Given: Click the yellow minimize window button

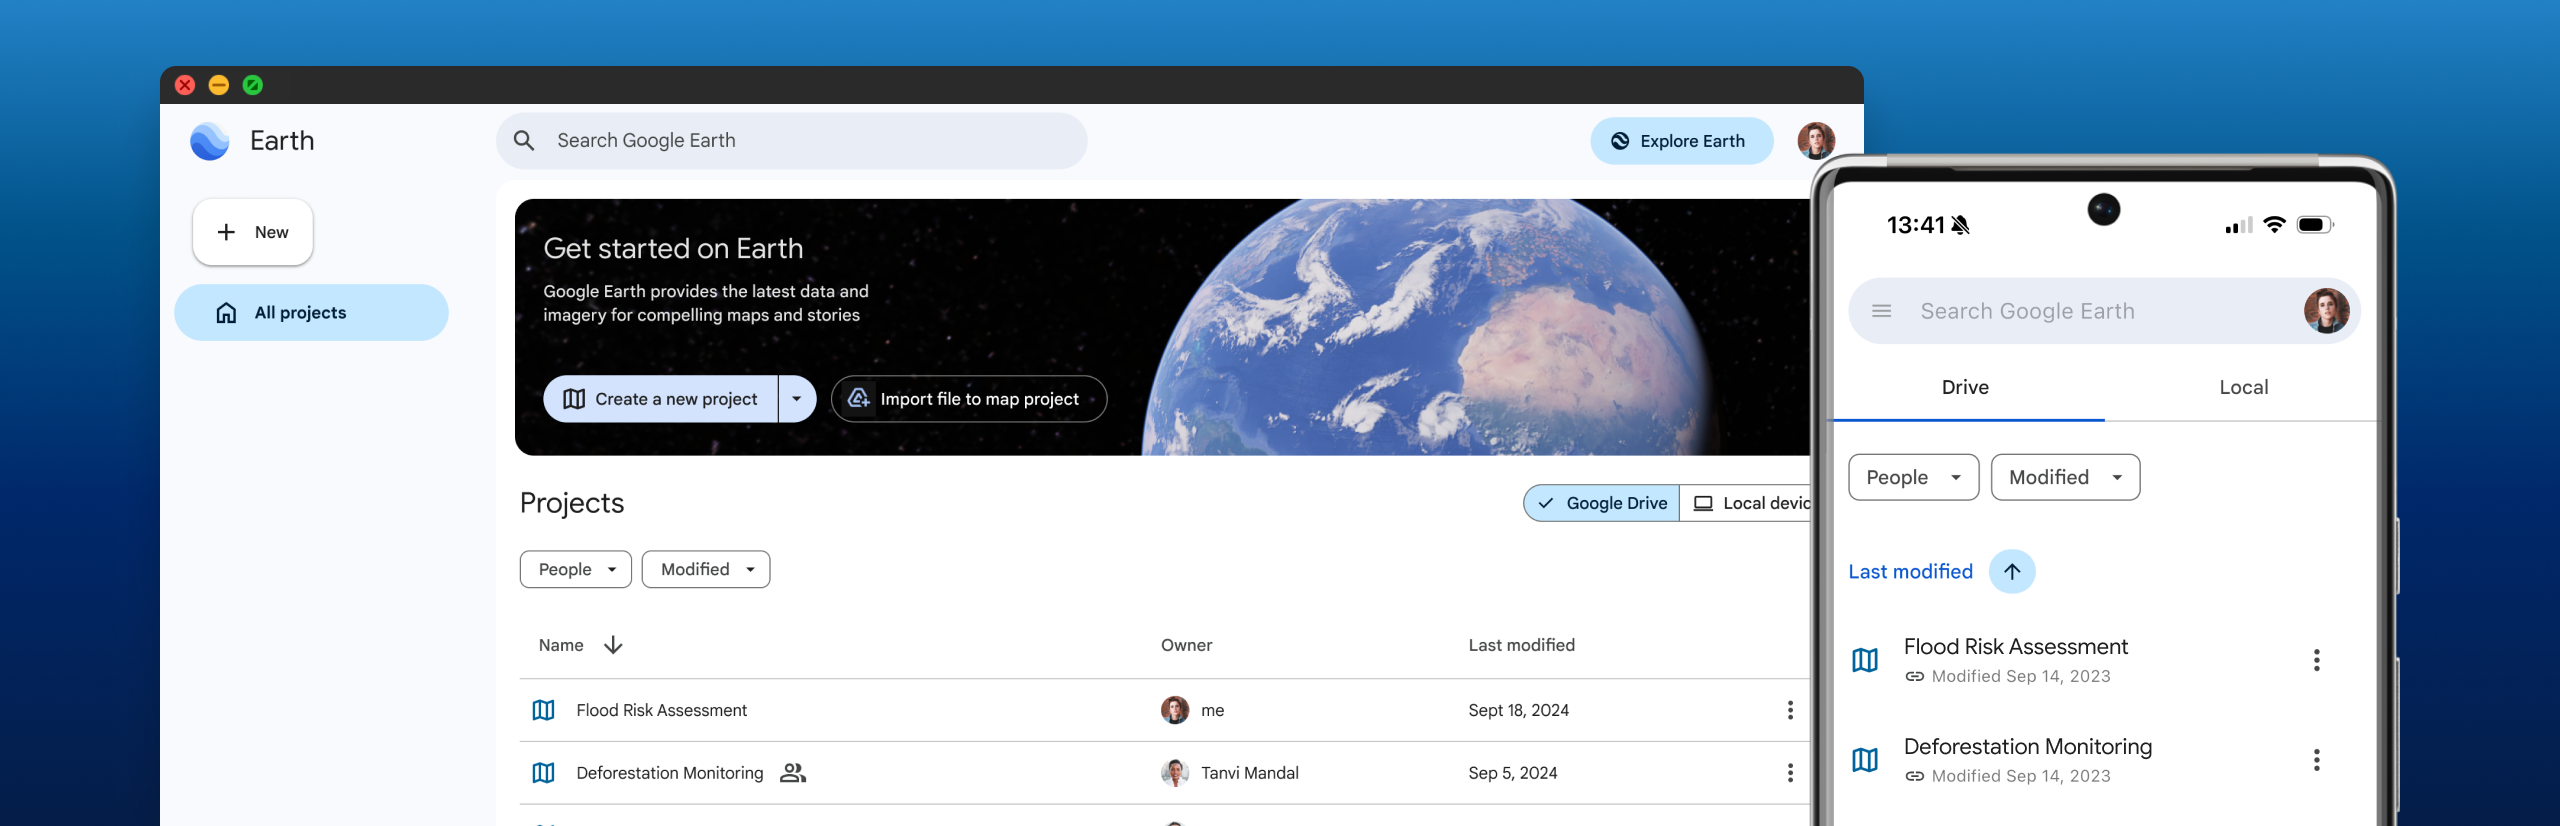Looking at the screenshot, I should tap(219, 85).
